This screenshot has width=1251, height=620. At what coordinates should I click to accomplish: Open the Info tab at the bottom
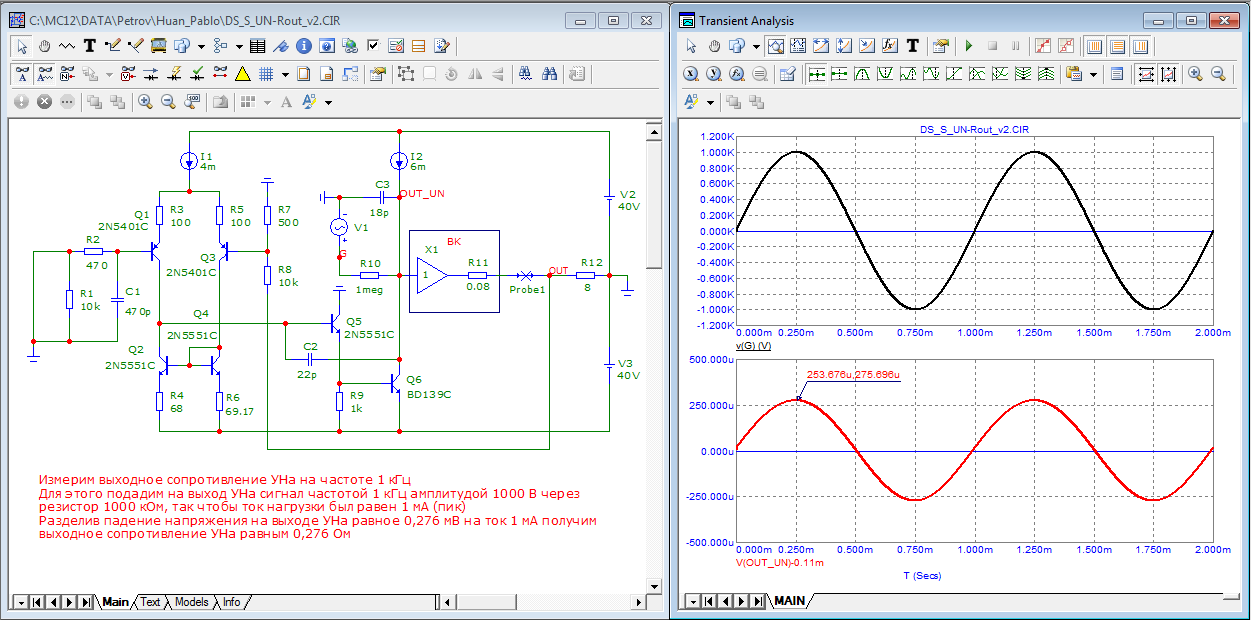[231, 602]
